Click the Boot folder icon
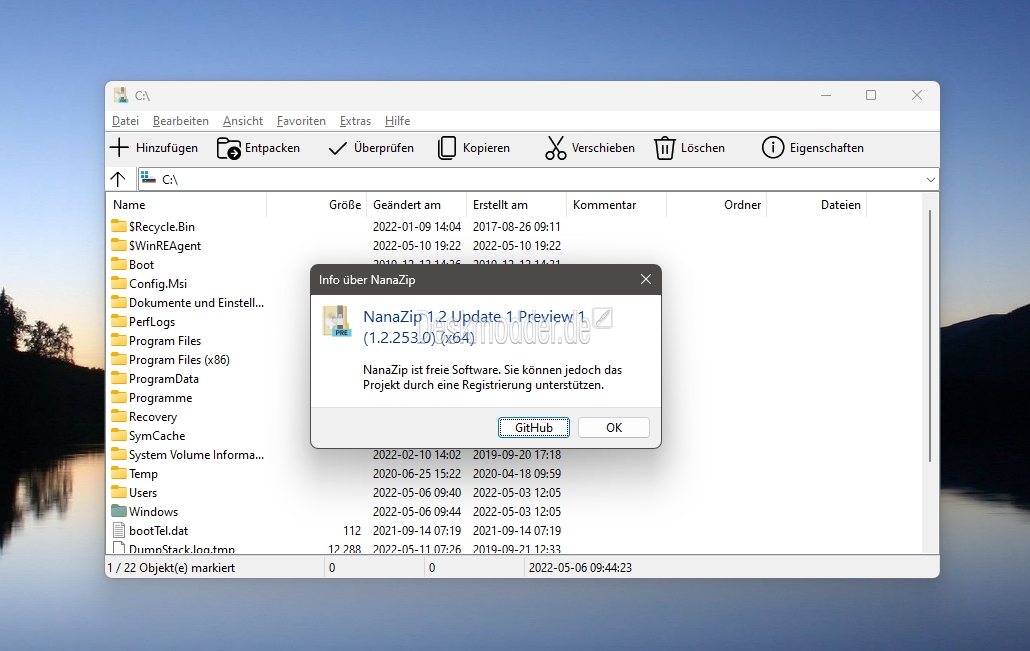The height and width of the screenshot is (651, 1030). click(119, 264)
